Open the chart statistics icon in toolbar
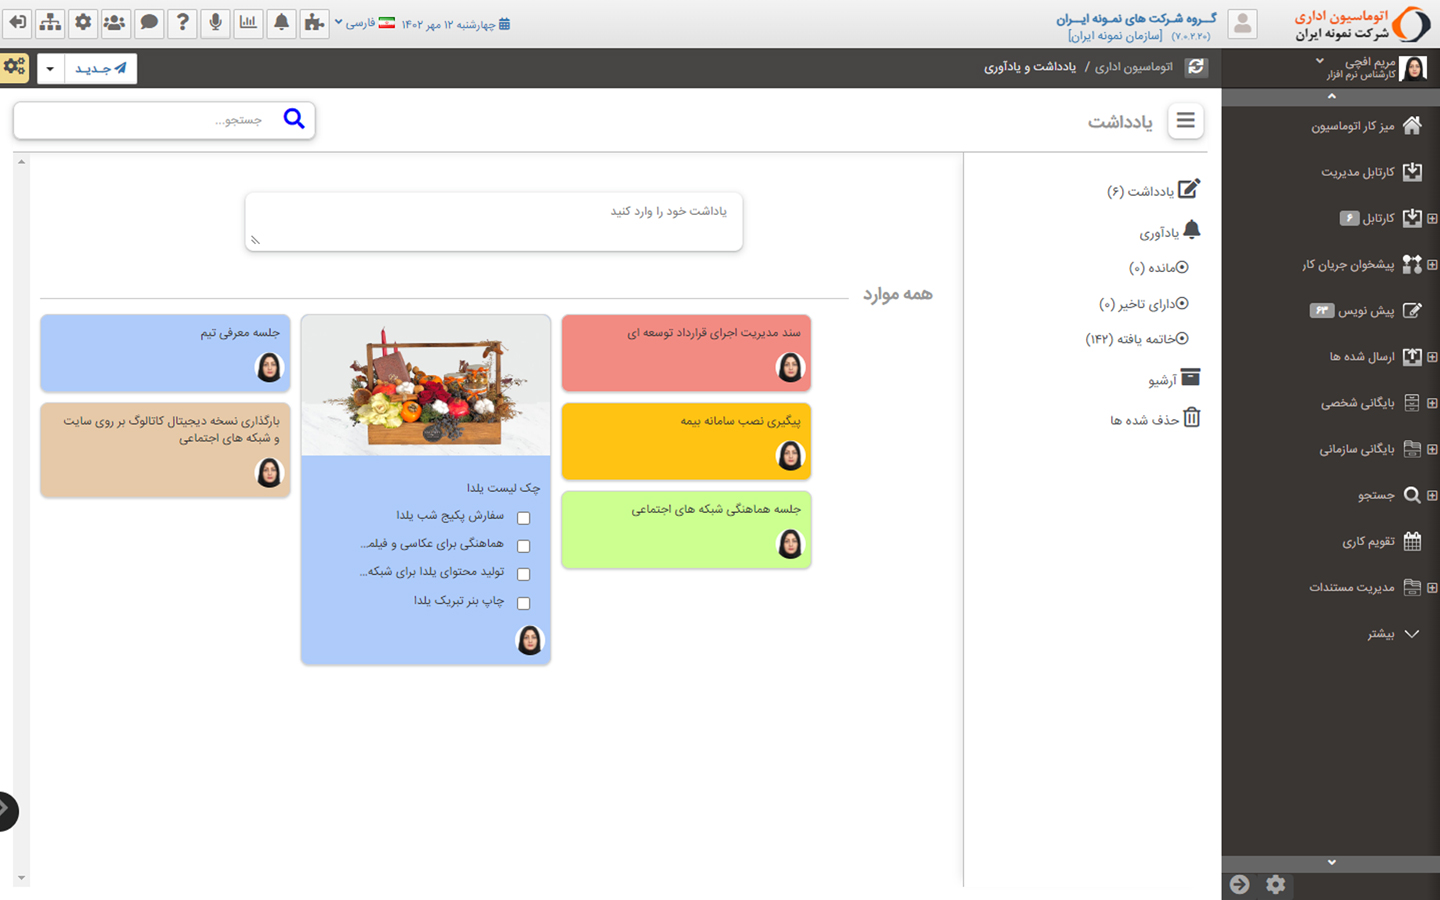1440x900 pixels. pos(248,23)
